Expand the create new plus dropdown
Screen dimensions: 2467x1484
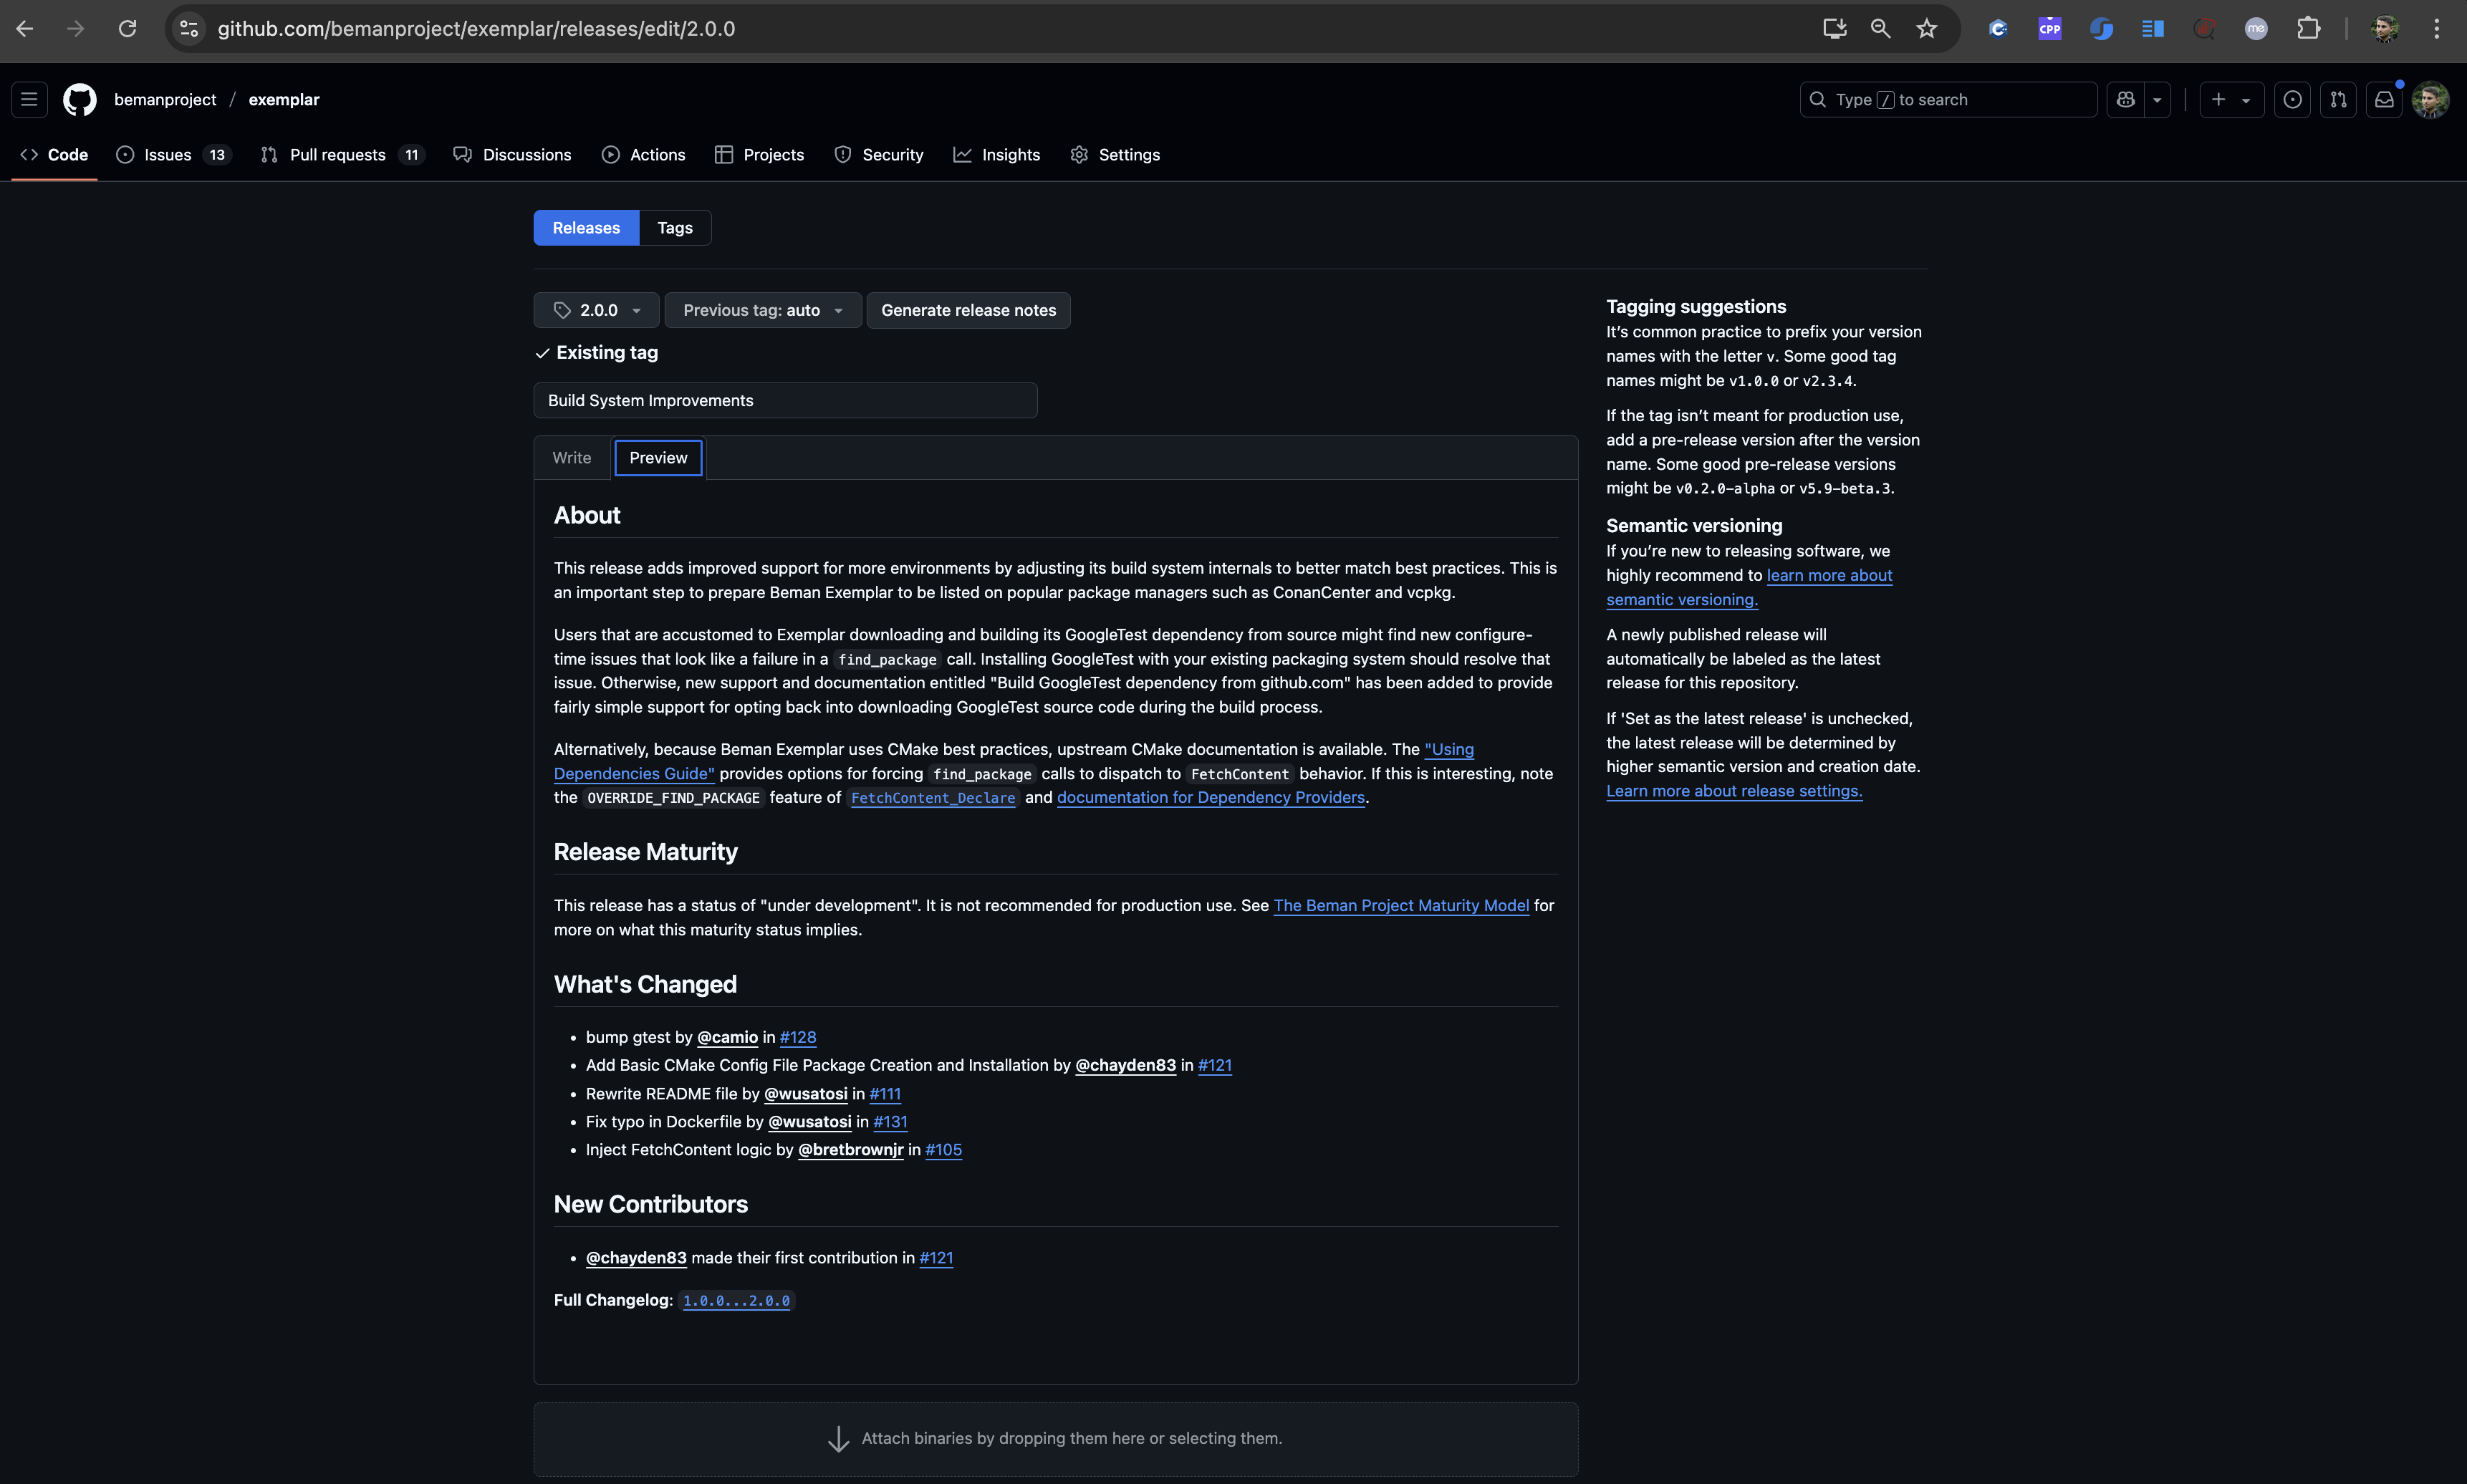[2231, 100]
